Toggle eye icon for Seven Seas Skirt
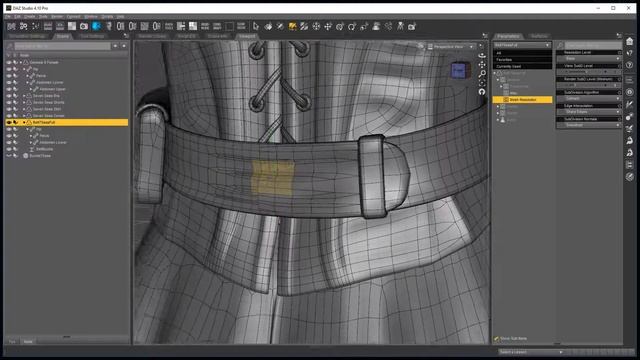The image size is (640, 360). pyautogui.click(x=9, y=109)
